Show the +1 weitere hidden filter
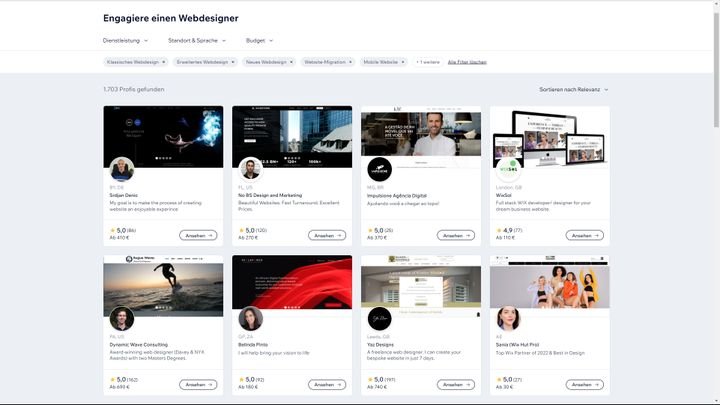720x405 pixels. coord(428,62)
